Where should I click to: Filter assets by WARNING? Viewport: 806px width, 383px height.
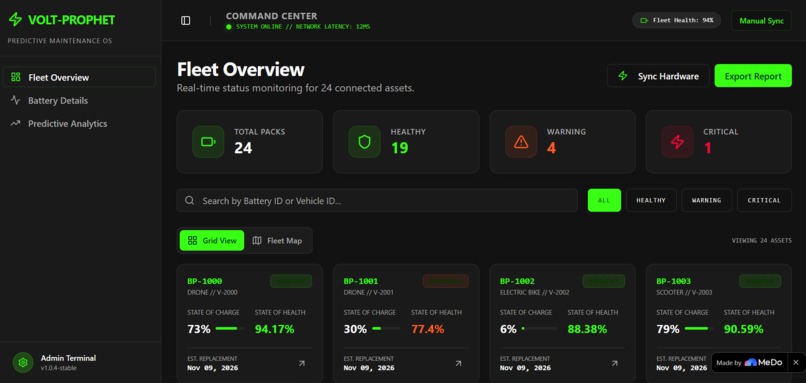(706, 200)
